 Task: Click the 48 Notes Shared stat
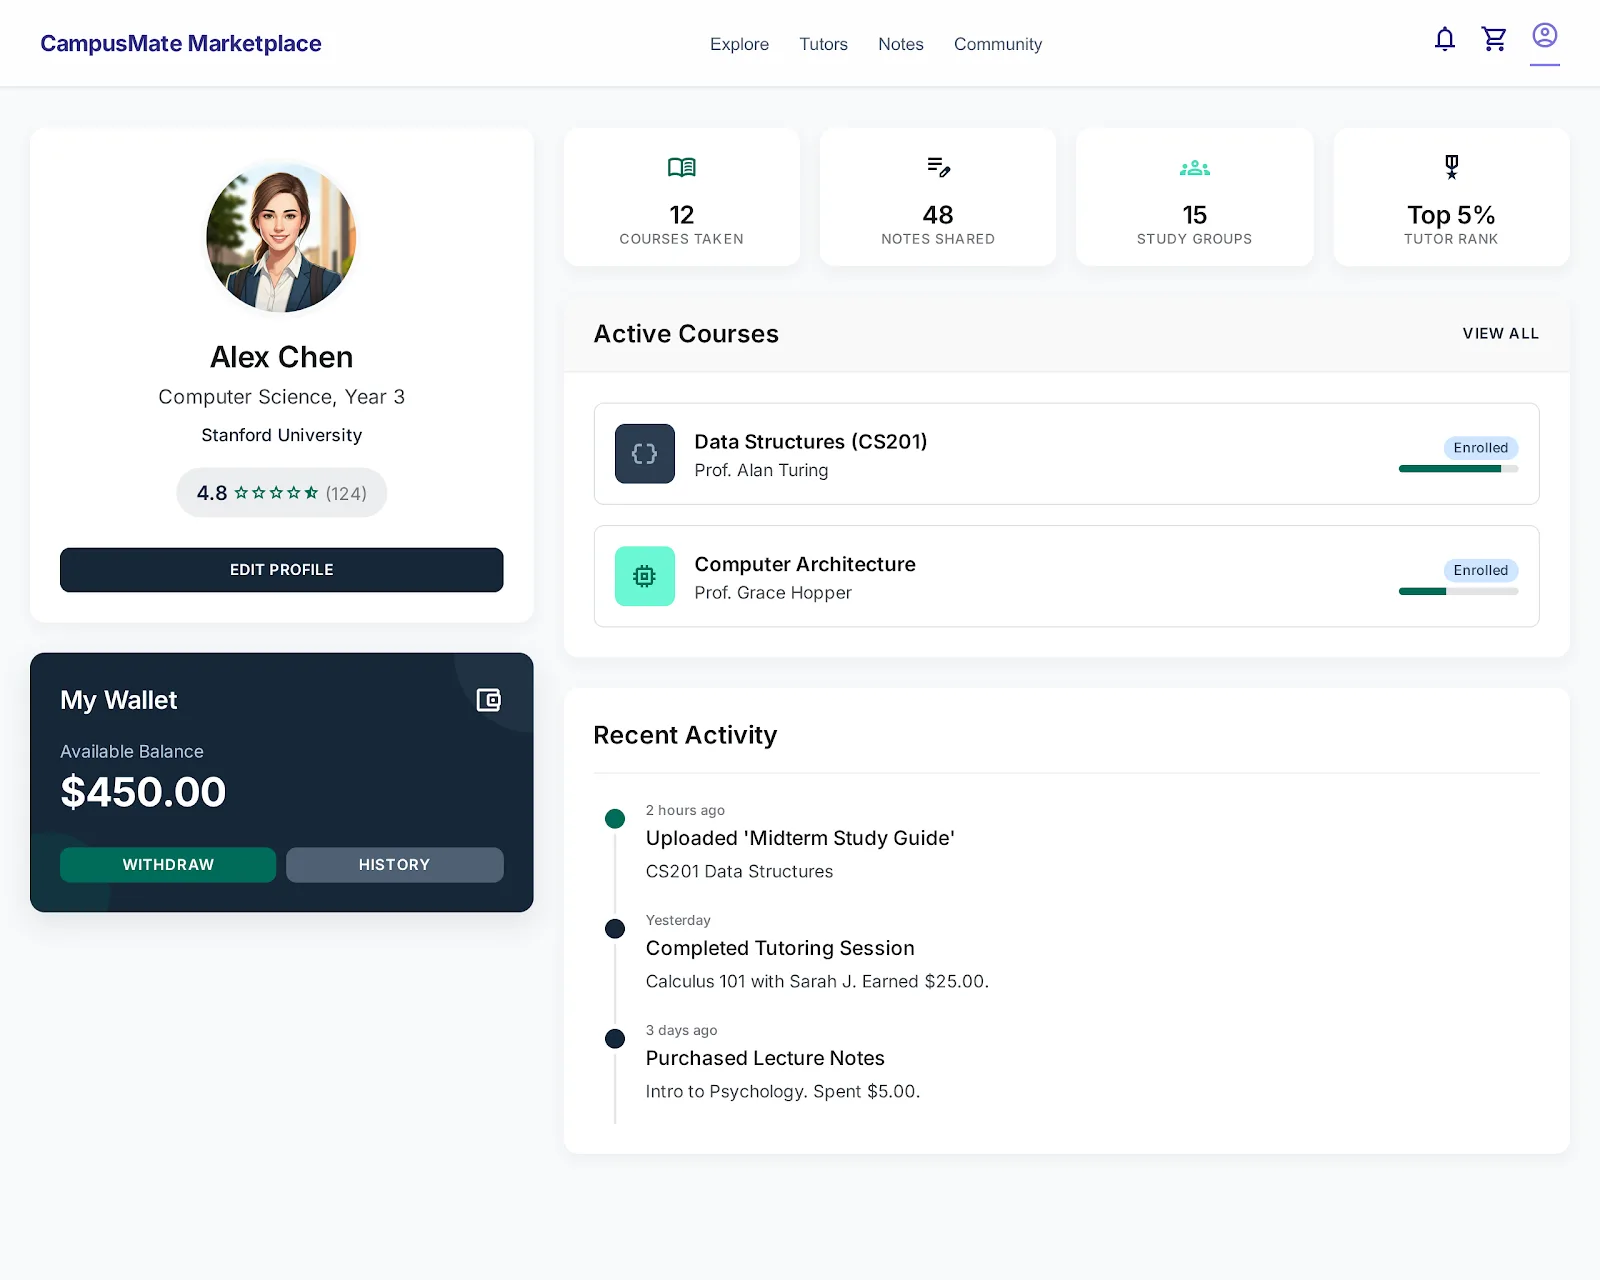pos(938,197)
